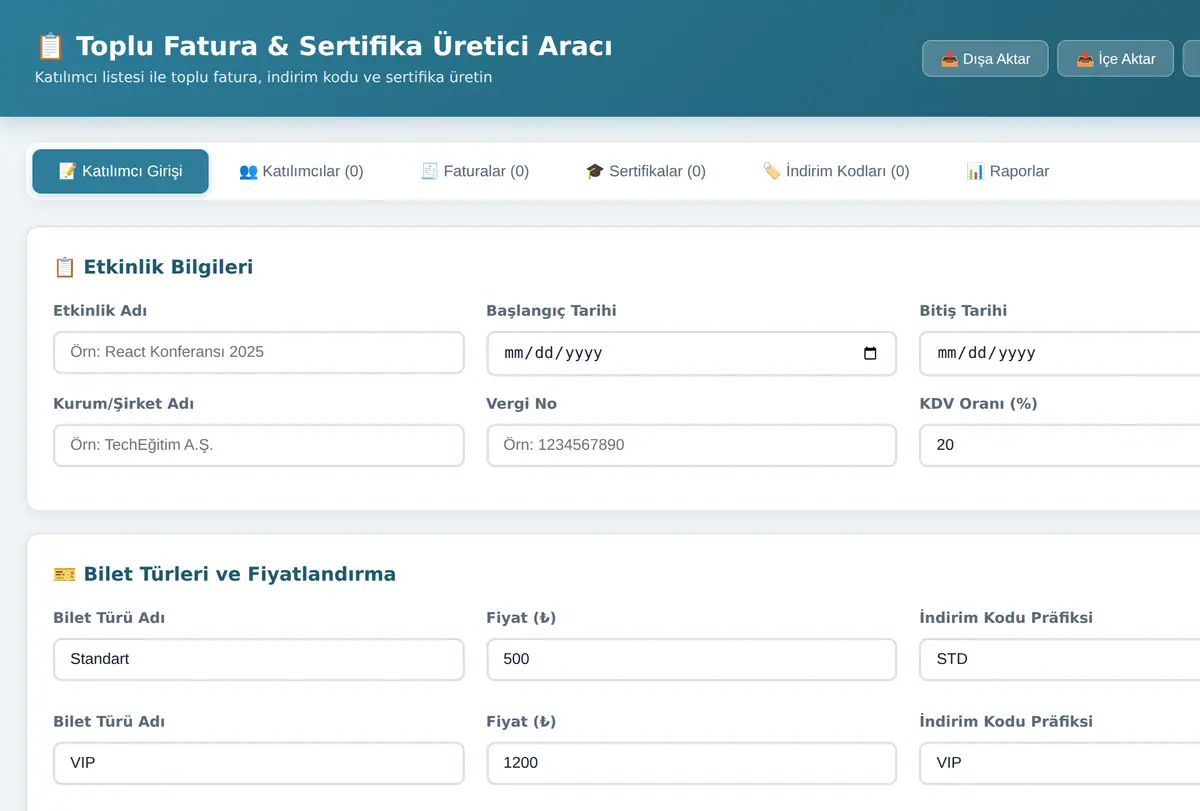
Task: Click the İçe Aktar button
Action: click(1115, 59)
